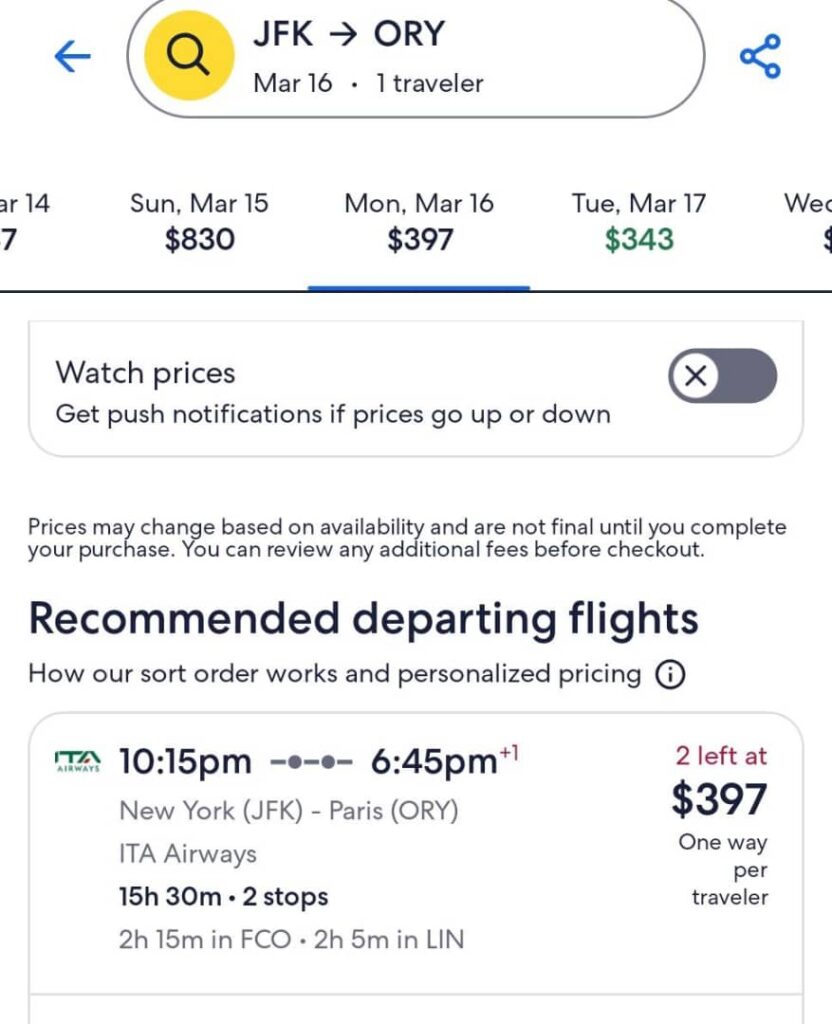The height and width of the screenshot is (1024, 832).
Task: Select the Mon, Mar 16 date tab
Action: click(x=419, y=222)
